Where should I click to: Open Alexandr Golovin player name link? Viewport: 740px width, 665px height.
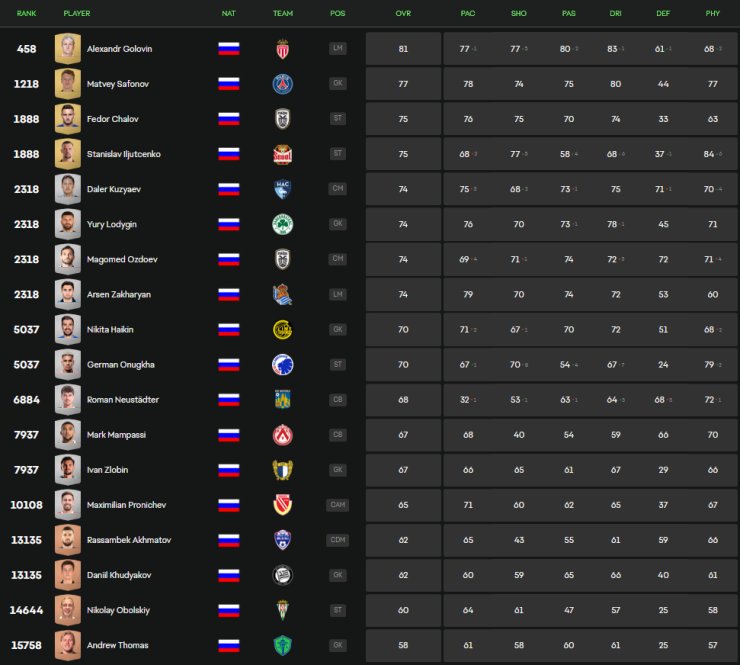[x=119, y=49]
